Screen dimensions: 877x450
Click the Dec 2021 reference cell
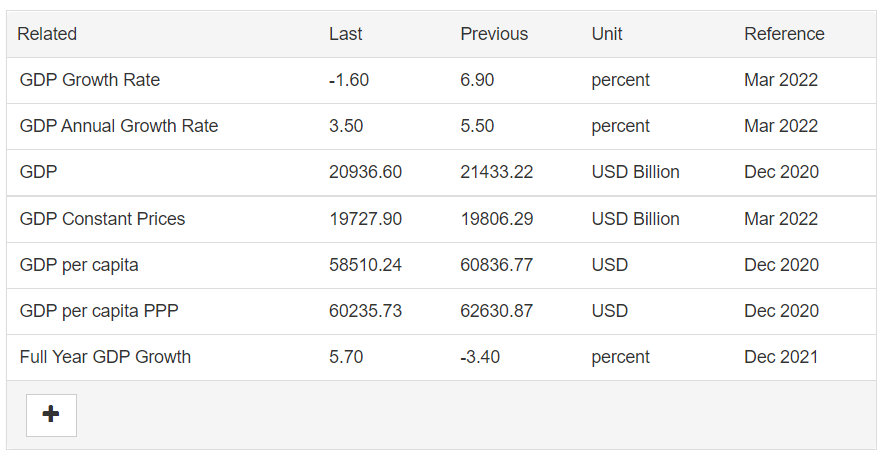(781, 357)
